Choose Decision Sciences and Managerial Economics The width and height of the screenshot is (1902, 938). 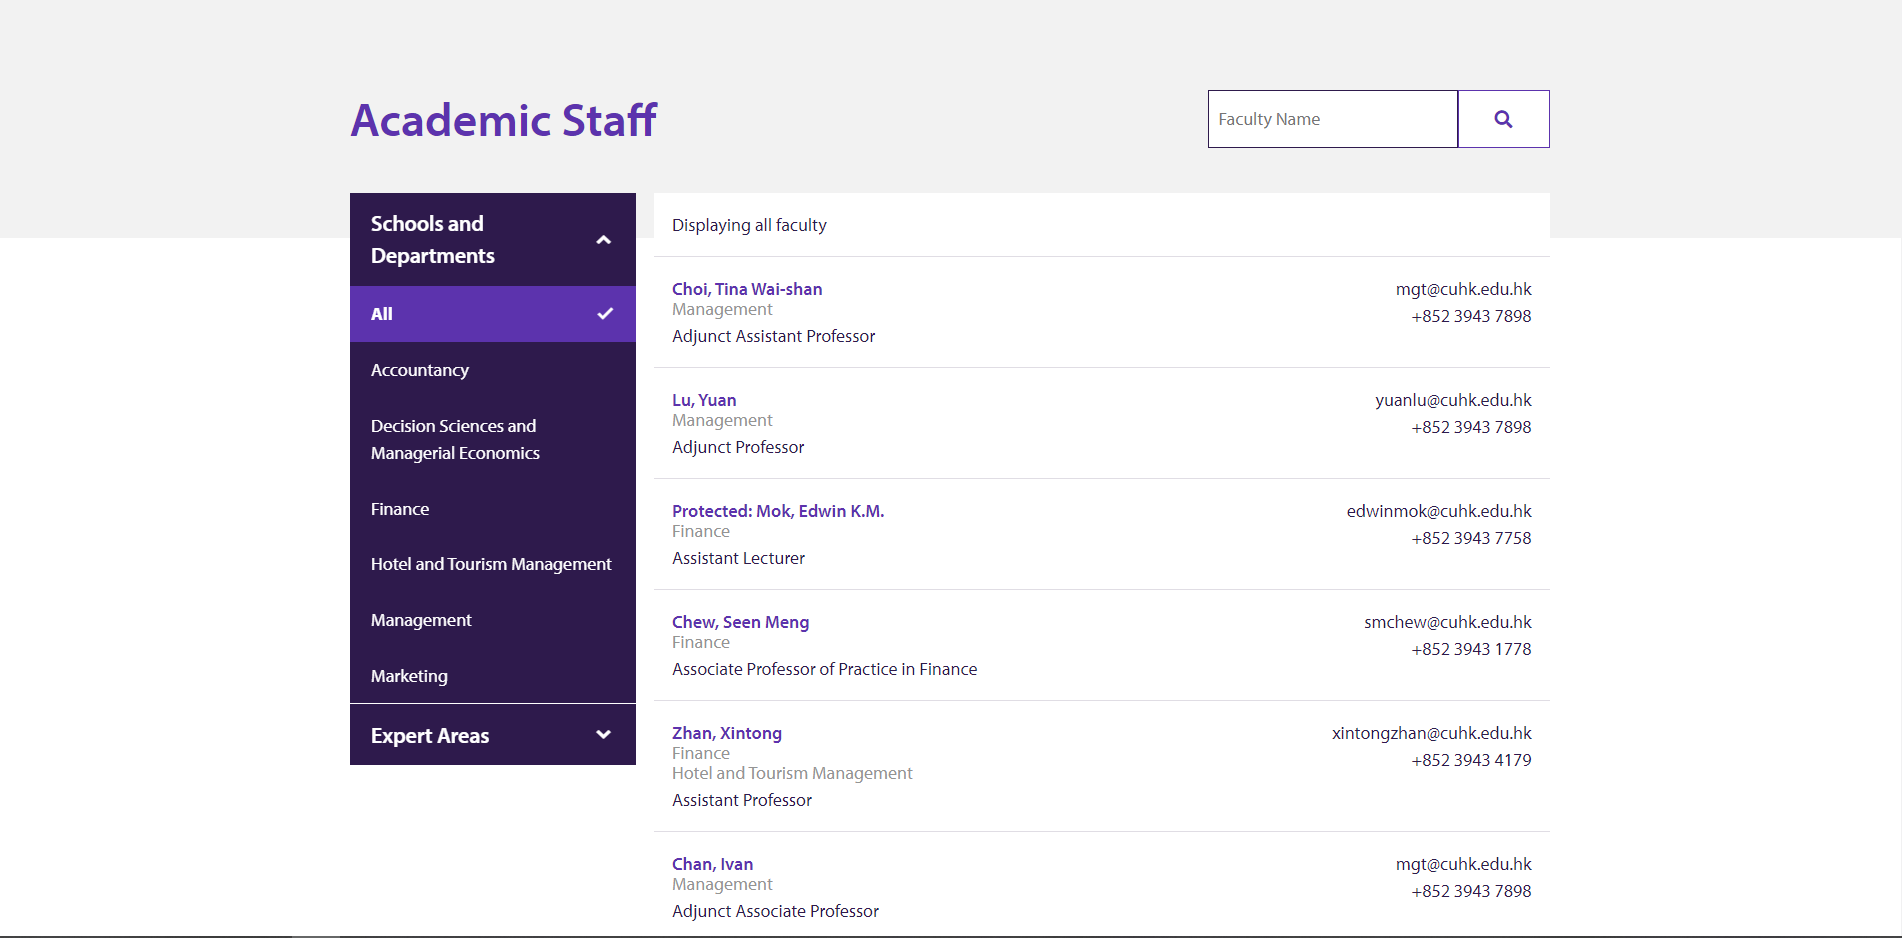[455, 439]
